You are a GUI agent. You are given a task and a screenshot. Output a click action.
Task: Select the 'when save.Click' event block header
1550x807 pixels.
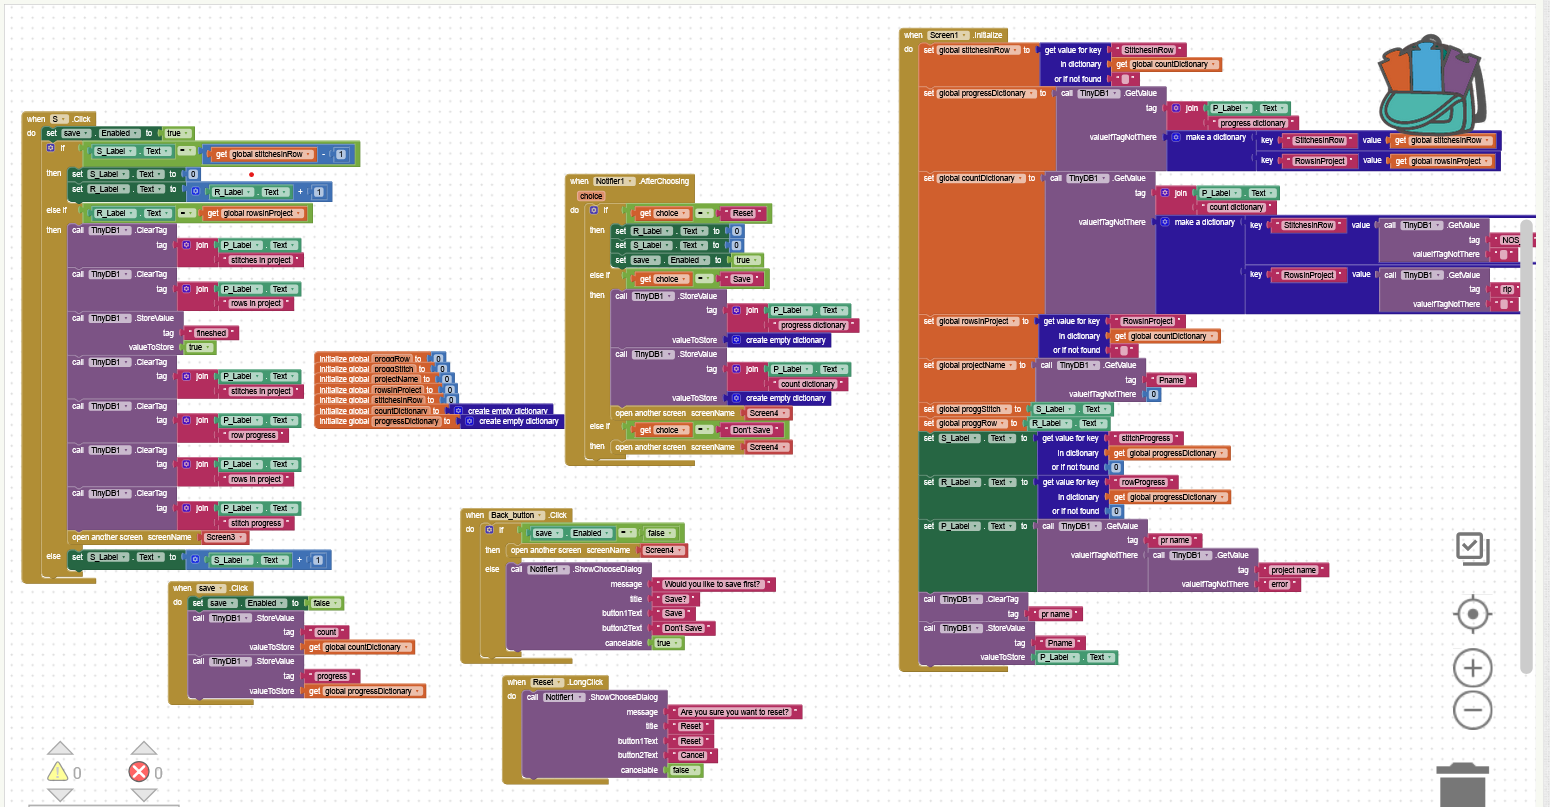(182, 588)
